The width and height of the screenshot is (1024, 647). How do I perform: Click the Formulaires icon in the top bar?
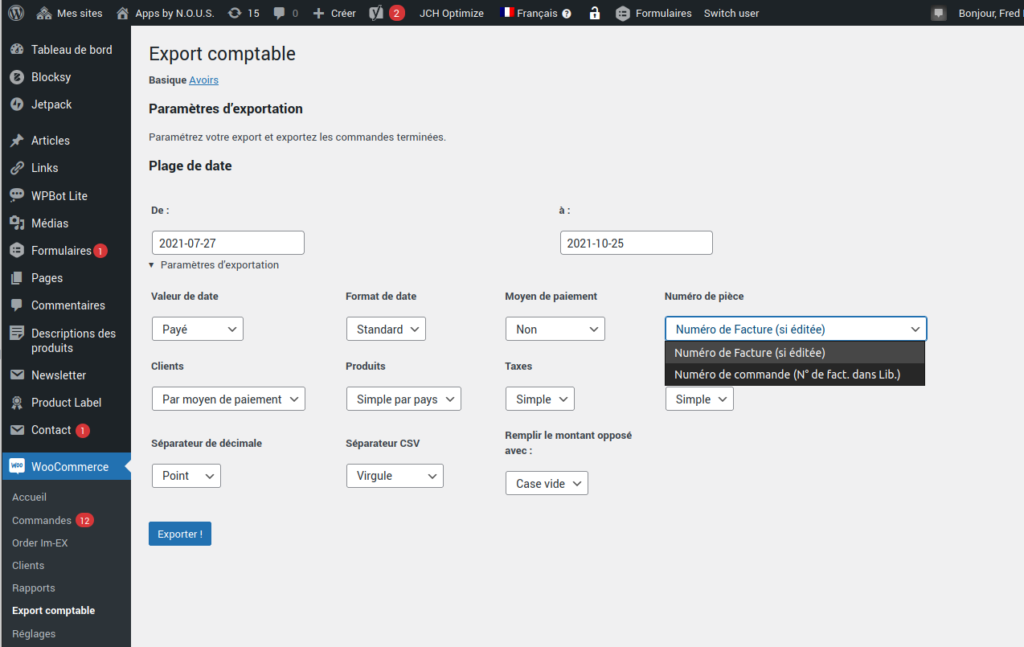tap(623, 13)
